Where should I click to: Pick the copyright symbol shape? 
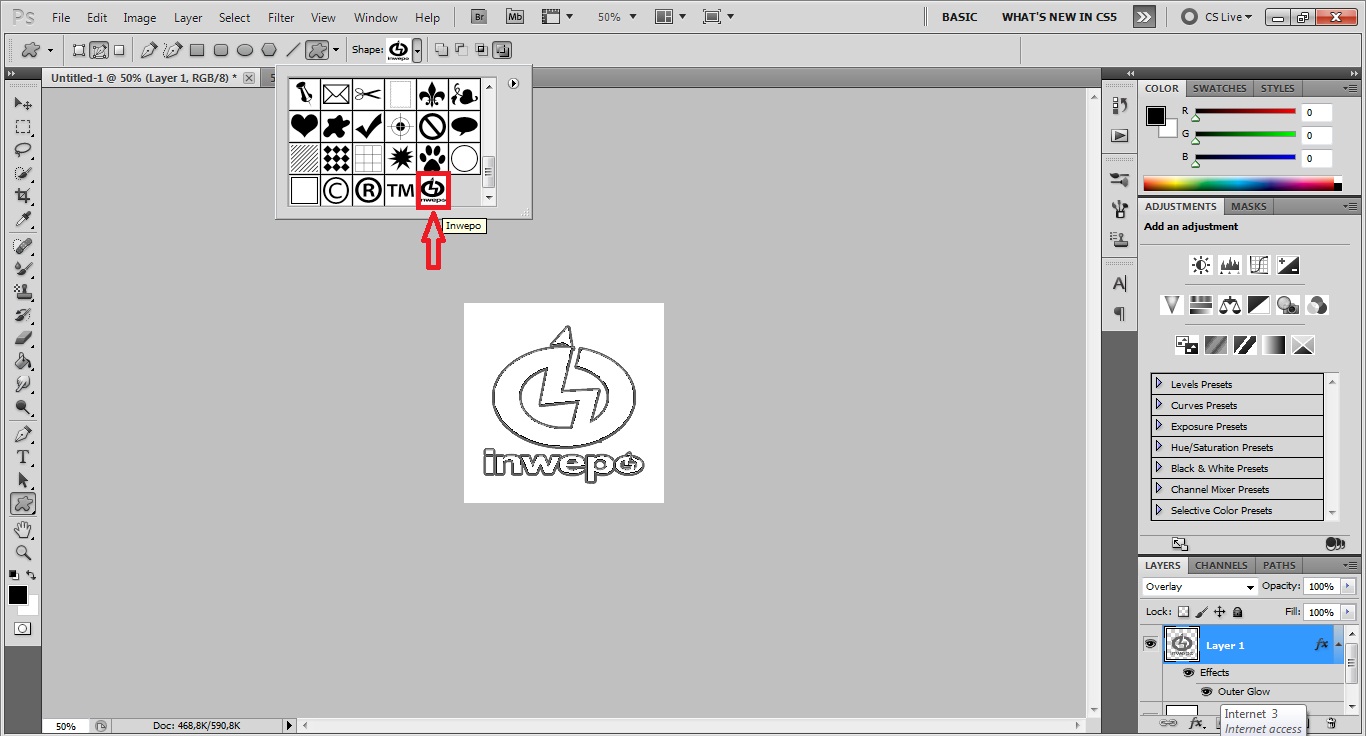(336, 190)
